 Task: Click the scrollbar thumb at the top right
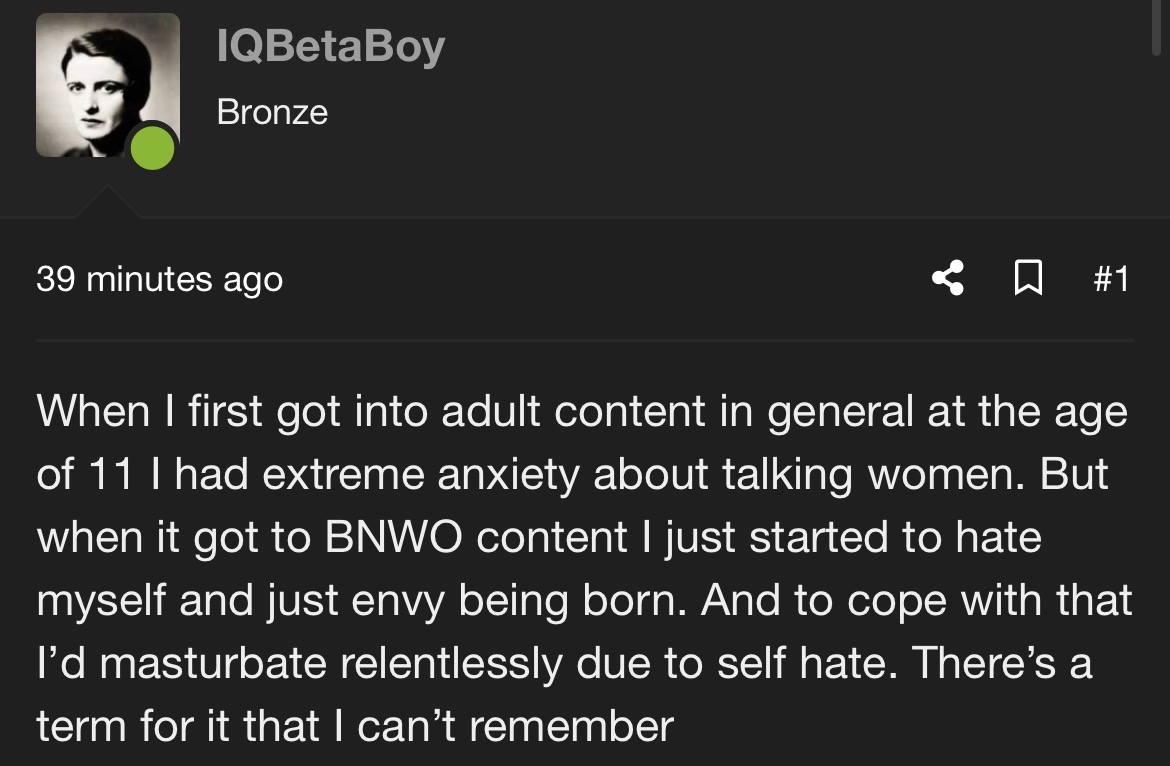pos(1156,27)
